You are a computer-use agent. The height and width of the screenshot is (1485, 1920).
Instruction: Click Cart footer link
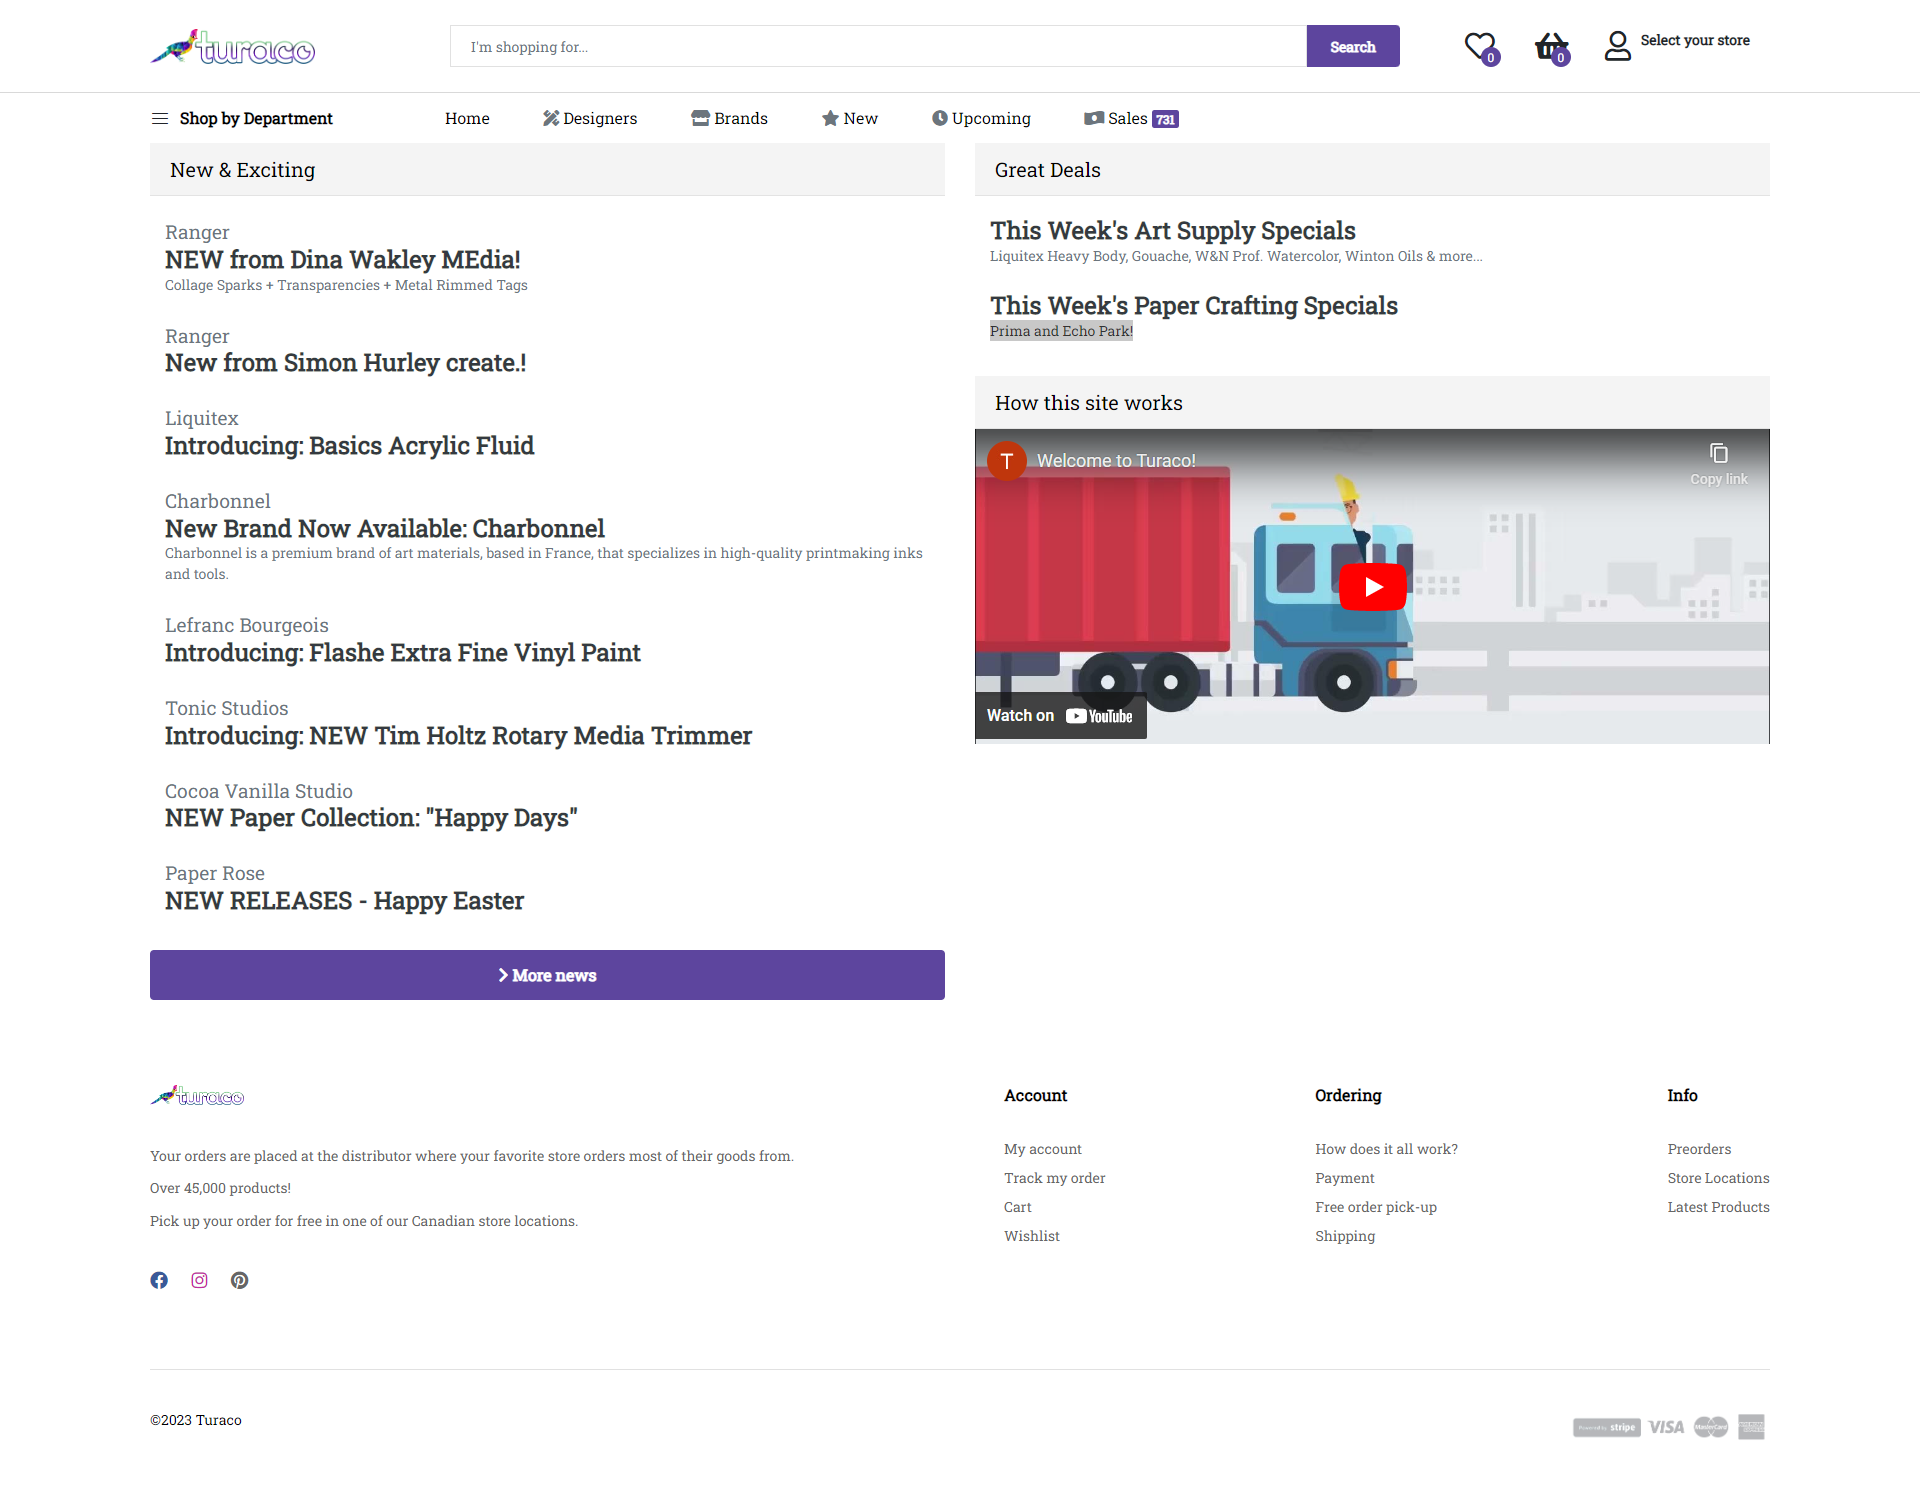coord(1018,1207)
